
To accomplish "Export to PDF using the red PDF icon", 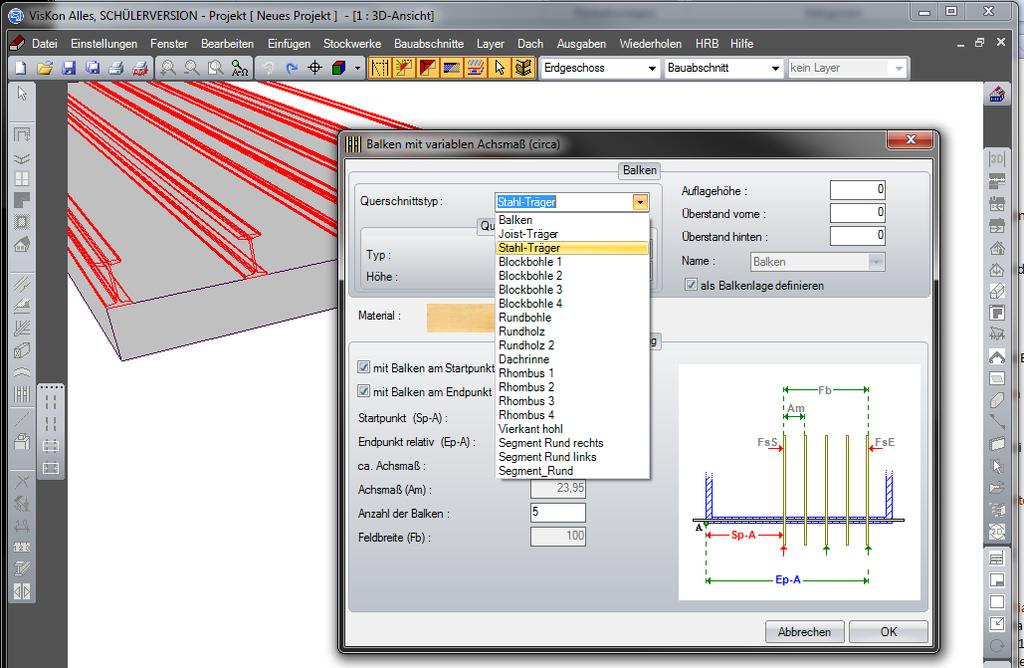I will pyautogui.click(x=140, y=68).
